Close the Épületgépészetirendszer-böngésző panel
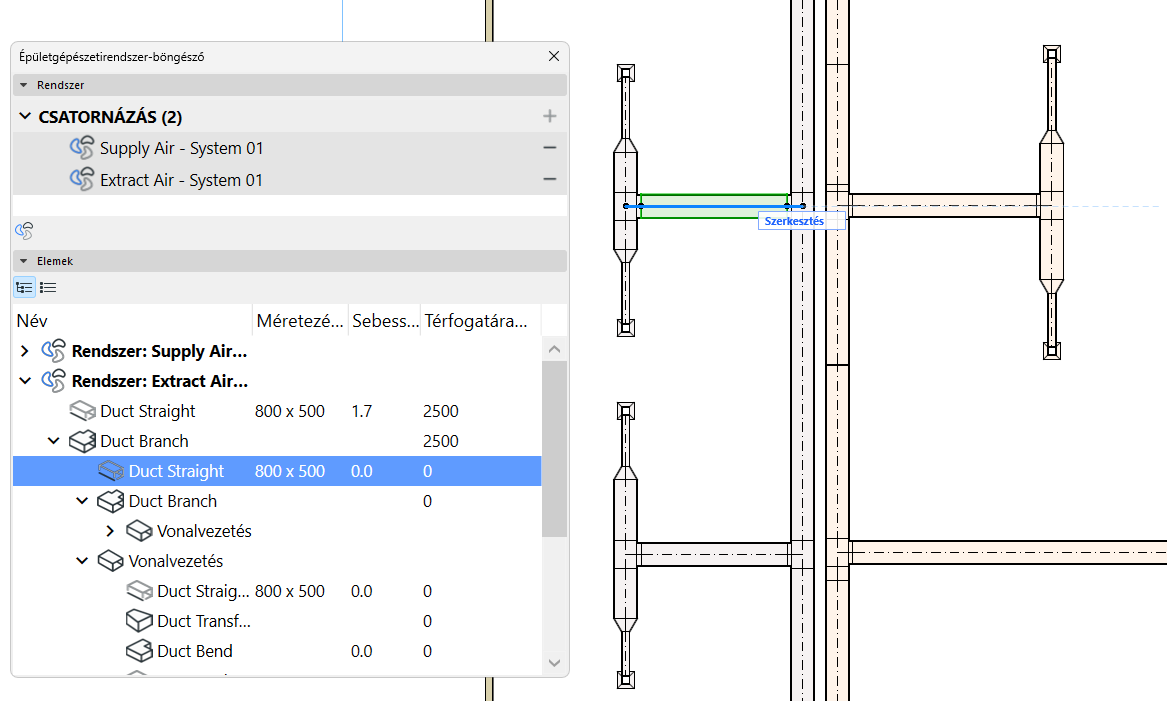This screenshot has width=1167, height=701. tap(554, 56)
